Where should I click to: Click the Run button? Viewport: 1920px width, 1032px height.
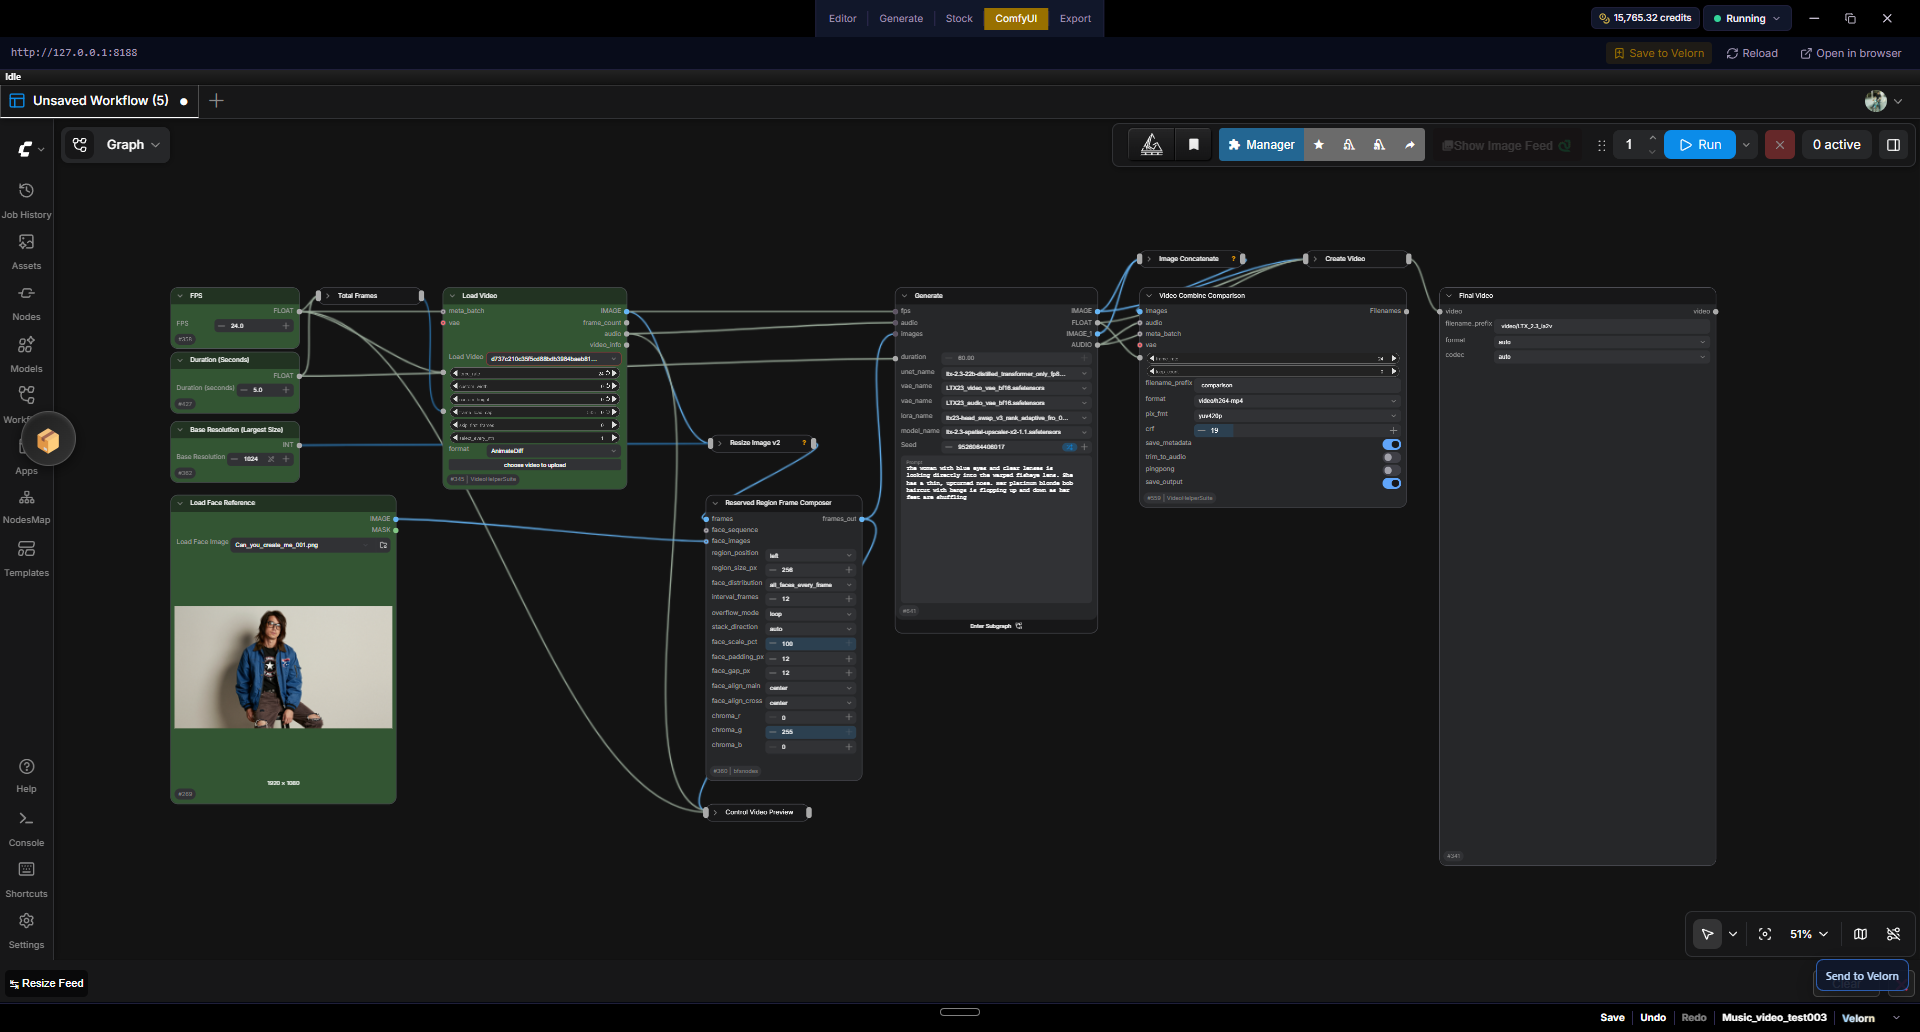[1700, 145]
